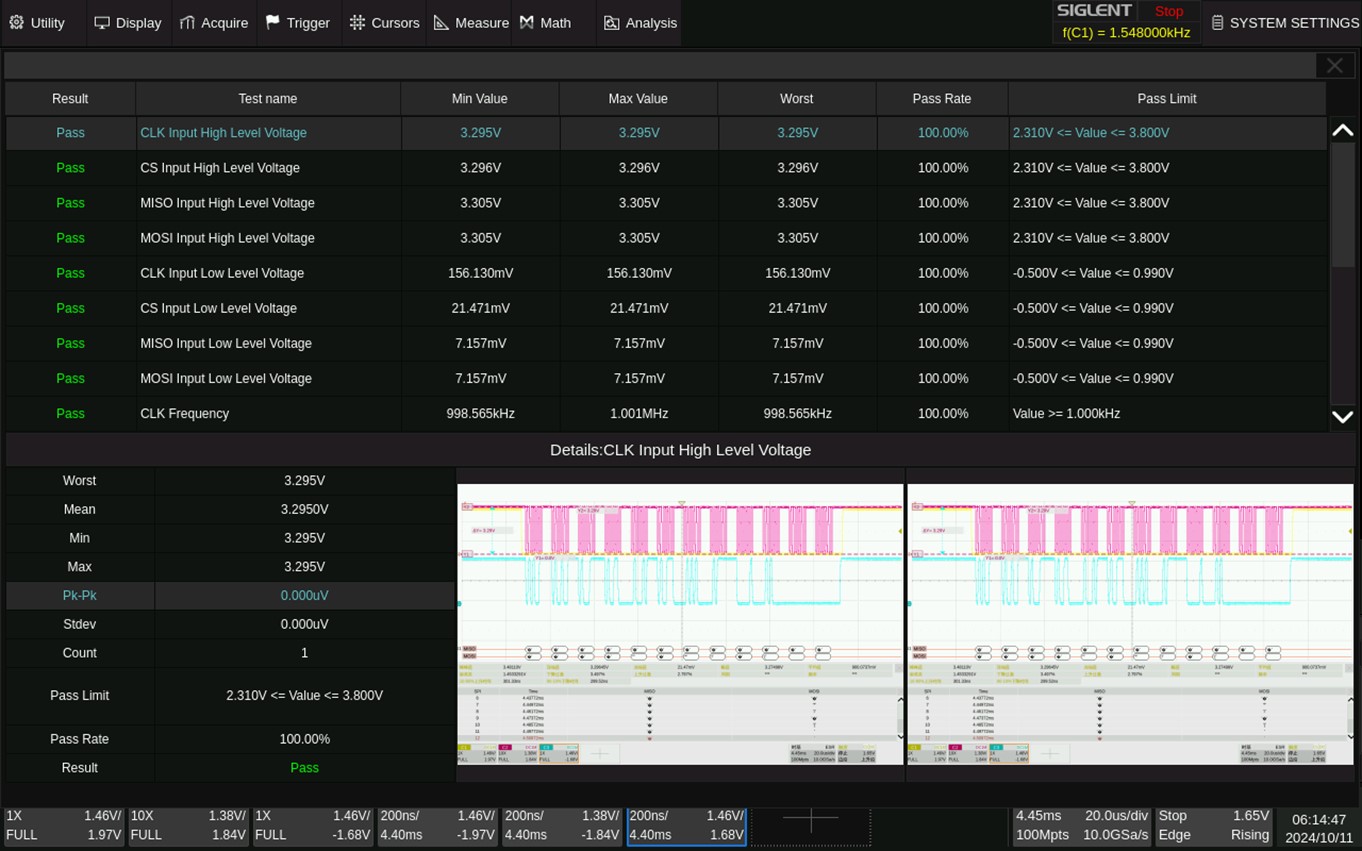Screen dimensions: 1362x851
Task: Select the CLK Frequency test row
Action: tap(185, 413)
